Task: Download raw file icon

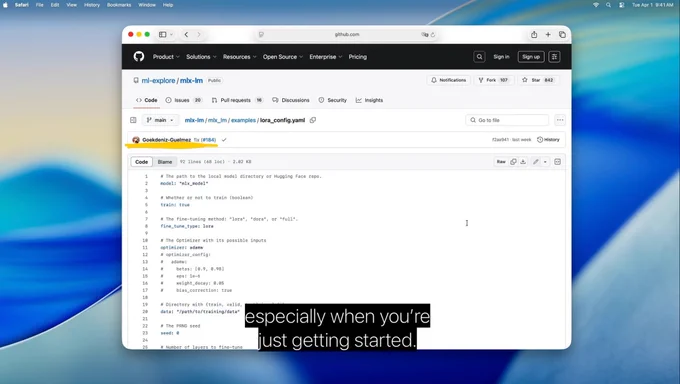Action: 523,162
